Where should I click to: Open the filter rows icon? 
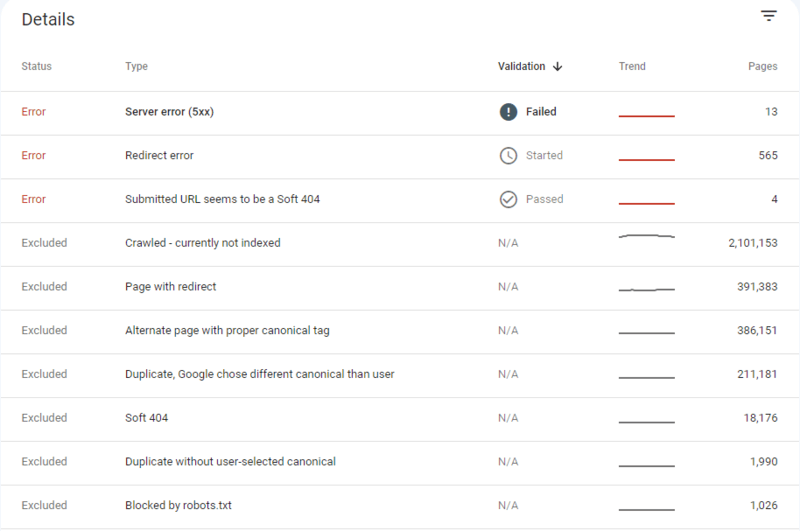click(x=768, y=16)
